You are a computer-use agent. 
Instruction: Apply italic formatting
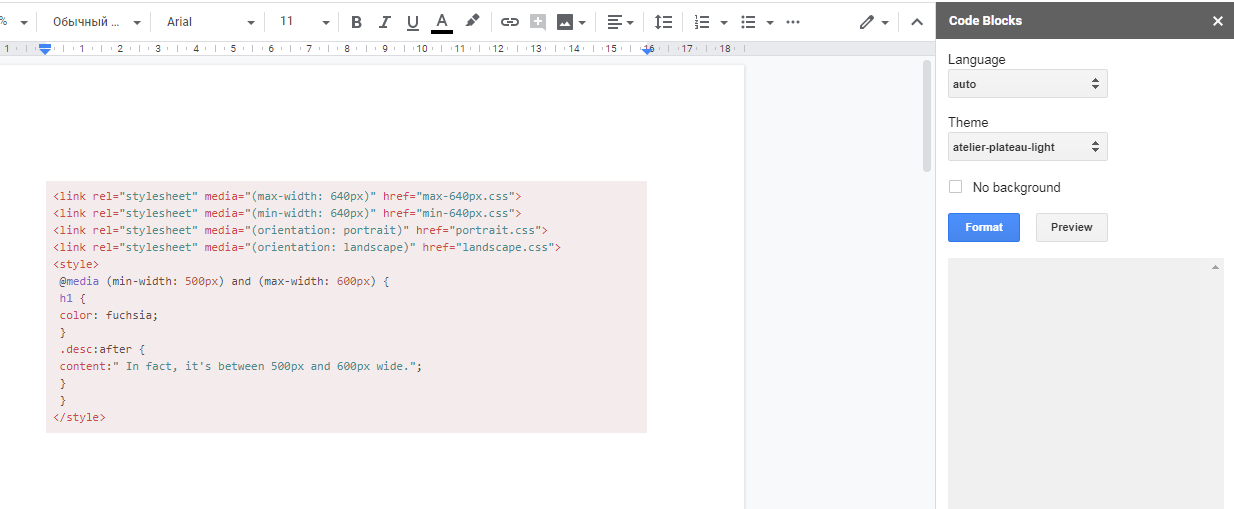(384, 22)
